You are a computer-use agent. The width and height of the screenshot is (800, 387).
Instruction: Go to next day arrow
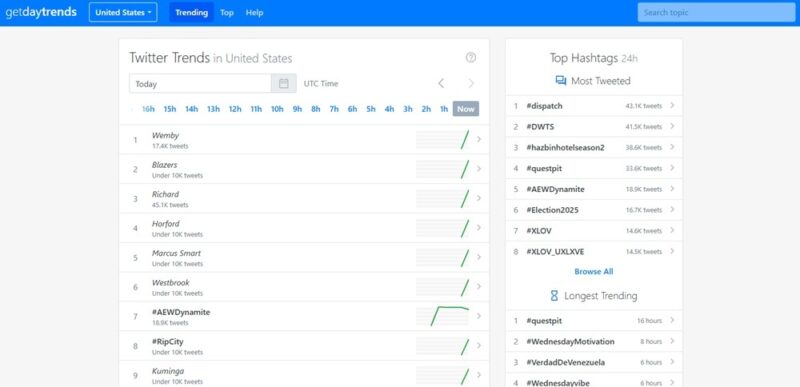471,84
